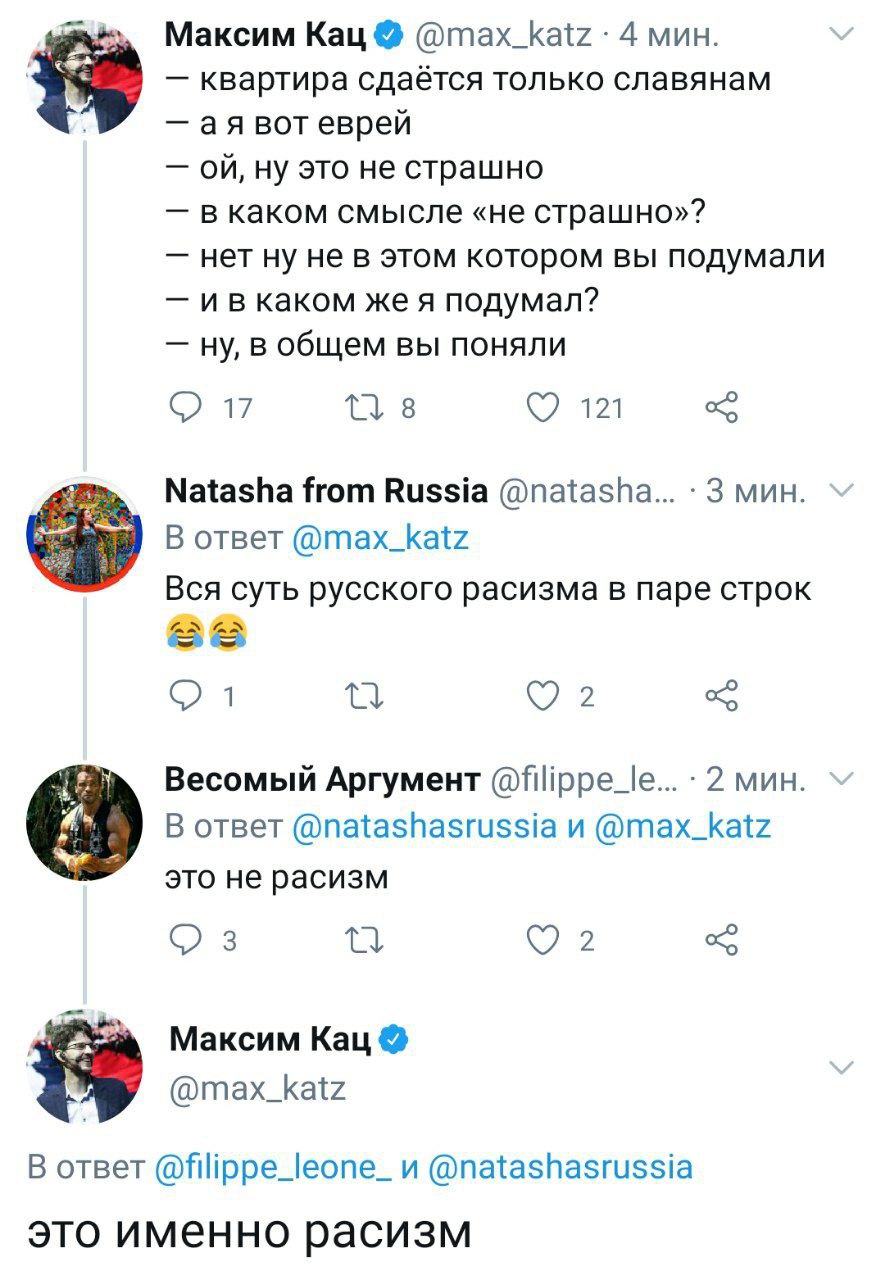Viewport: 885px width, 1280px height.
Task: Share Максим Кац's first tweet
Action: [x=721, y=408]
